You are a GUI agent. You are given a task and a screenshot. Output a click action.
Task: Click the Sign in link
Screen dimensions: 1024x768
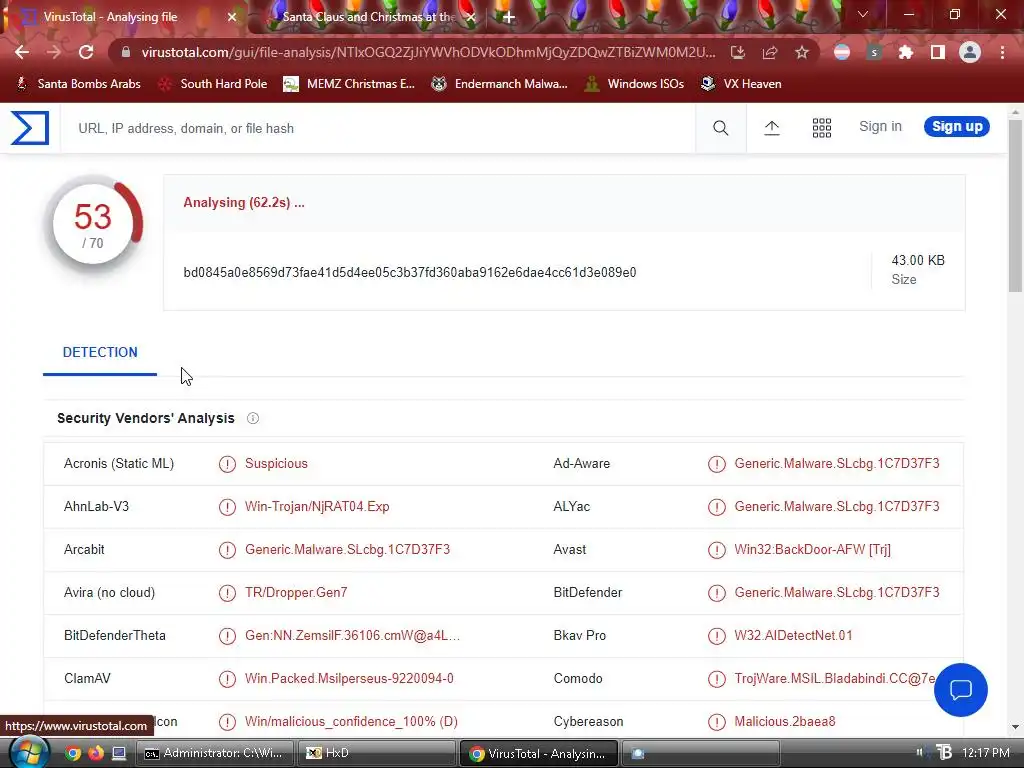coord(880,127)
